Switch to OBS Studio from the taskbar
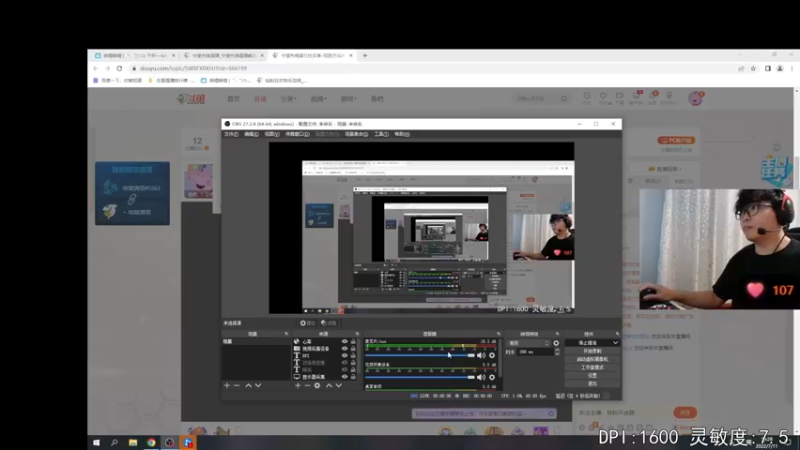 [169, 442]
